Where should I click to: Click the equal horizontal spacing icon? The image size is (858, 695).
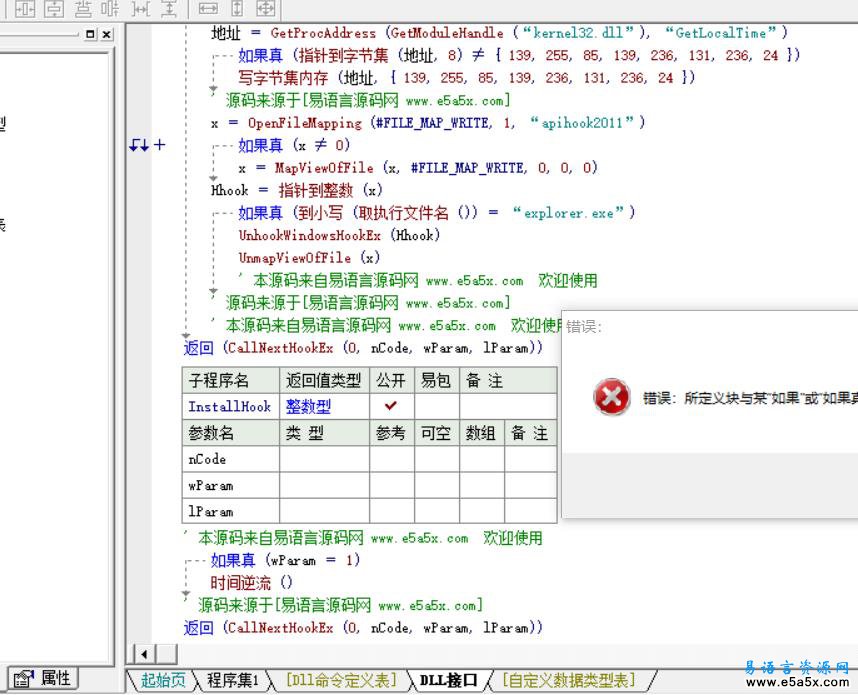(140, 10)
